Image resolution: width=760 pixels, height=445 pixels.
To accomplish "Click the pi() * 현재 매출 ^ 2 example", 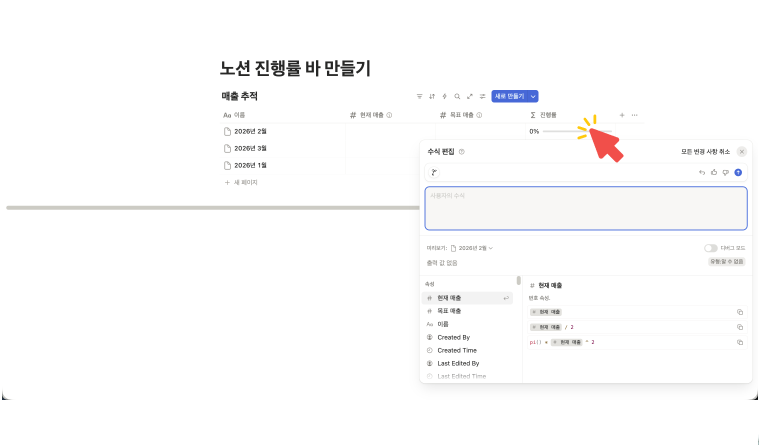I will (x=637, y=342).
